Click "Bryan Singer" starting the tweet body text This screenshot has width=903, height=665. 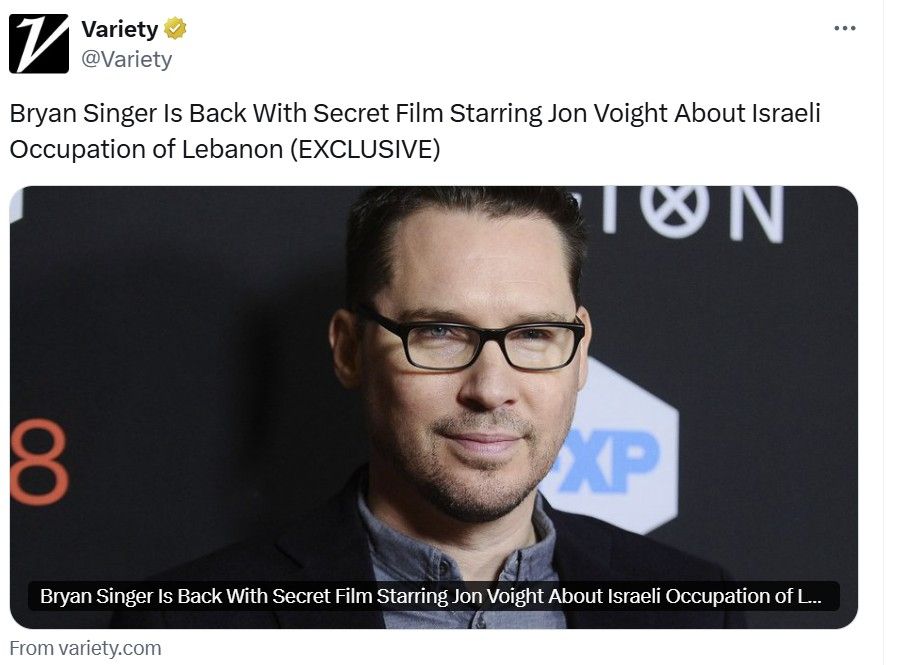coord(84,113)
